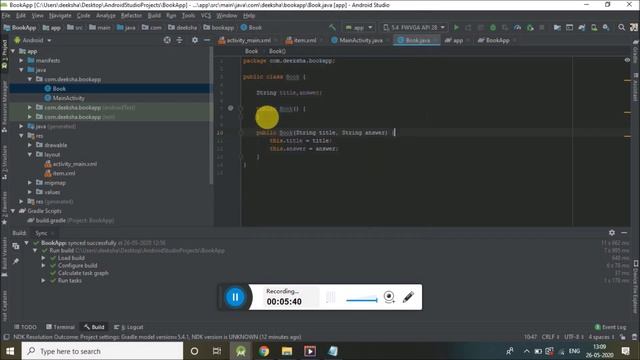Expand the drawable folder

tap(30, 145)
